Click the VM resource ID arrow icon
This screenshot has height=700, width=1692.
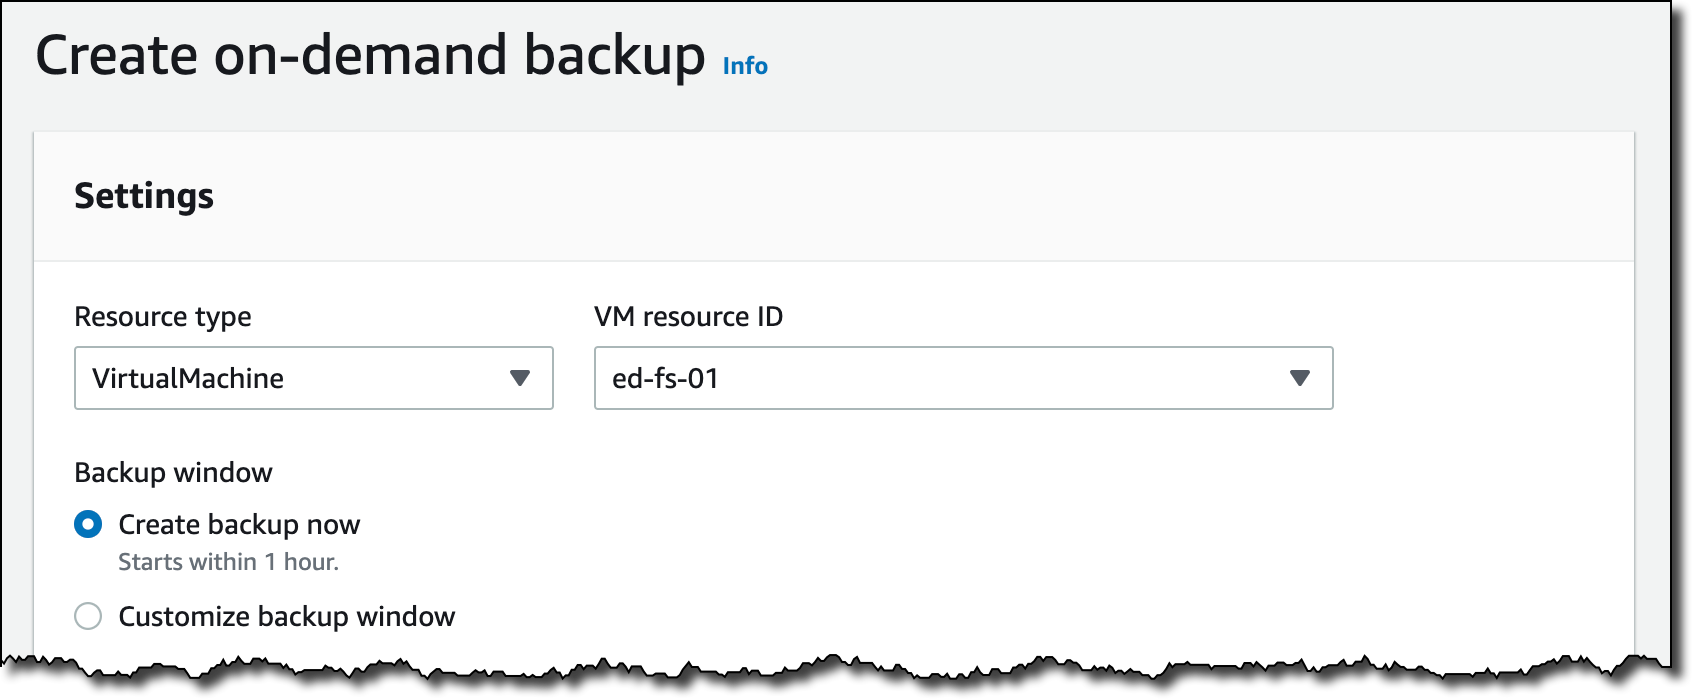click(1299, 378)
